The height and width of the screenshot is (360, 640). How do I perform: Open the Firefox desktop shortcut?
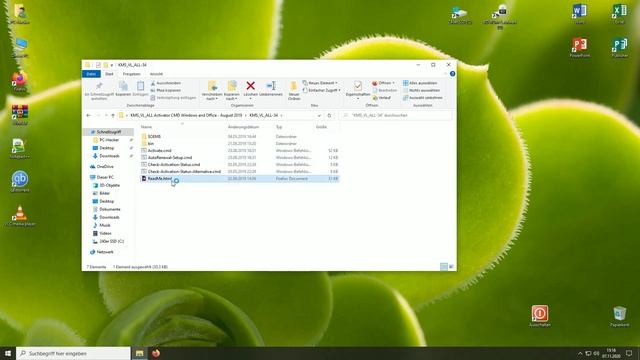tap(20, 81)
